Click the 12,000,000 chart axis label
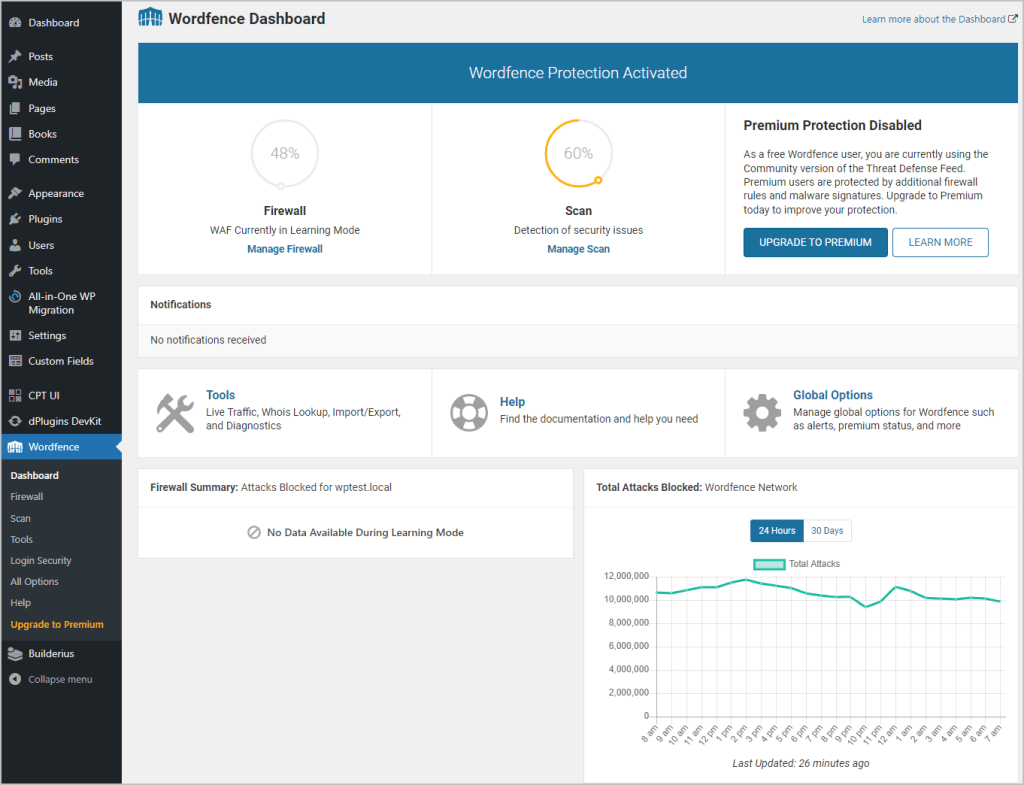 coord(626,576)
